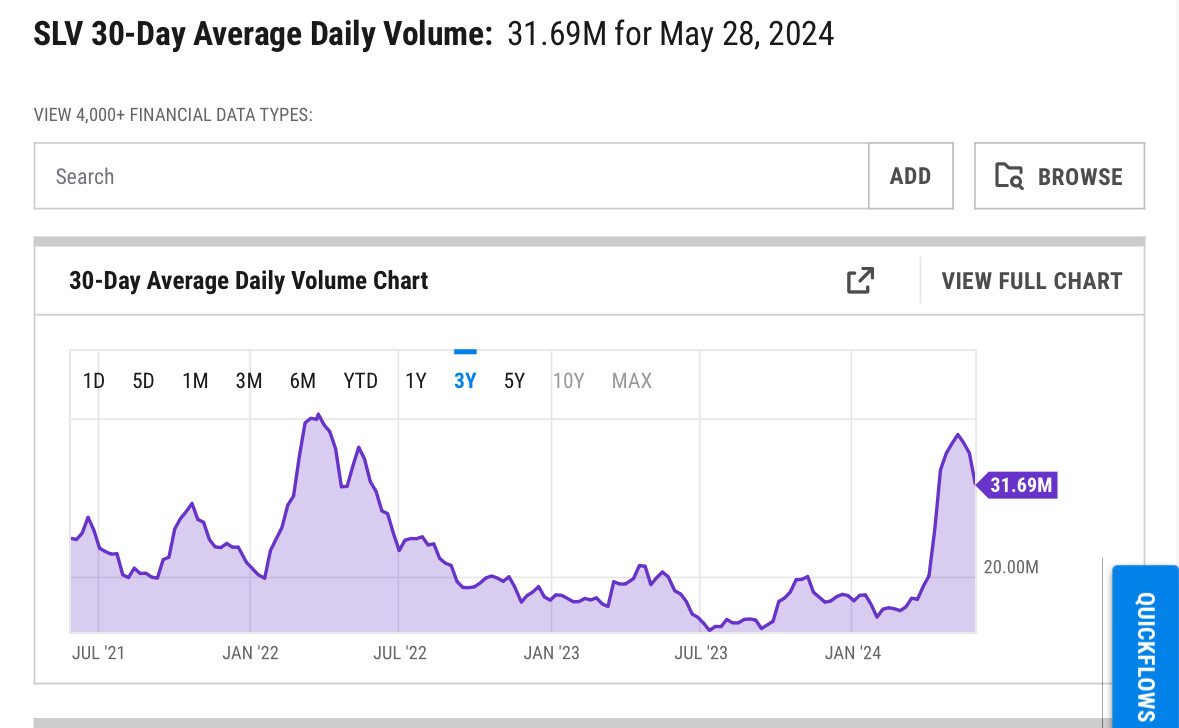Click the JAN '22 axis label
The width and height of the screenshot is (1179, 728).
click(x=250, y=653)
